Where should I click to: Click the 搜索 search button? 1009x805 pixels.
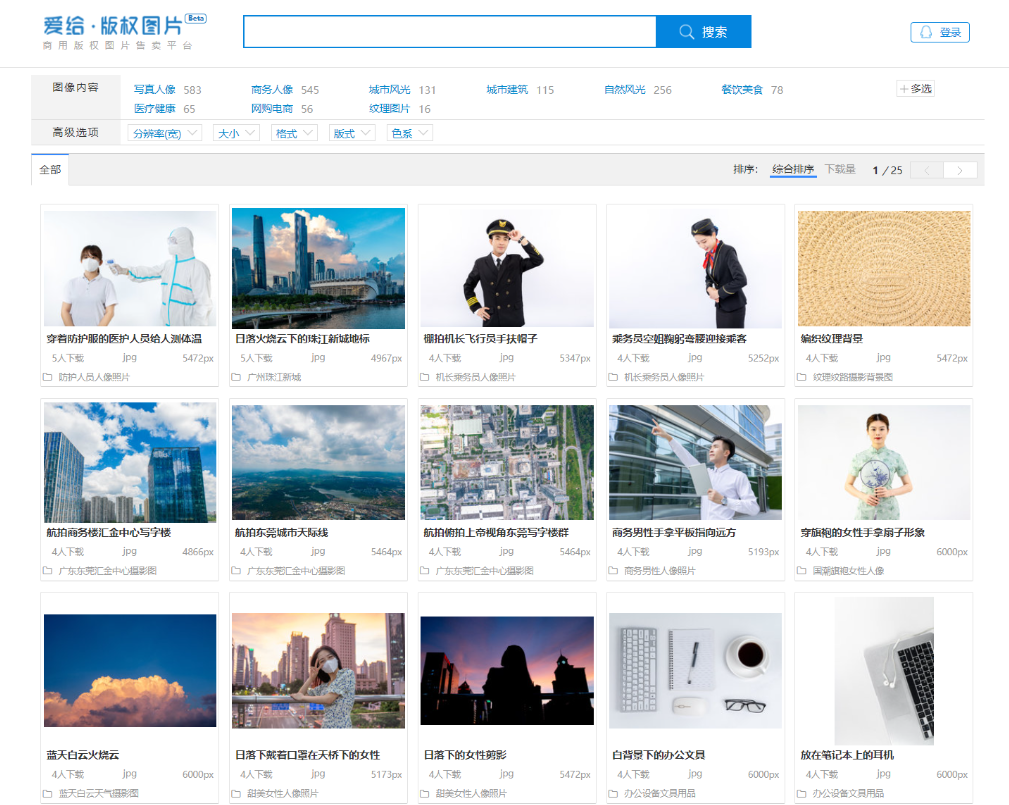(x=703, y=32)
